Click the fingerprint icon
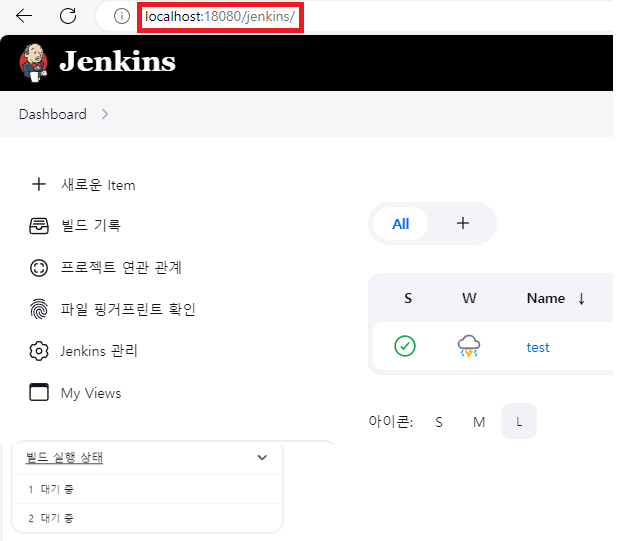 coord(39,309)
